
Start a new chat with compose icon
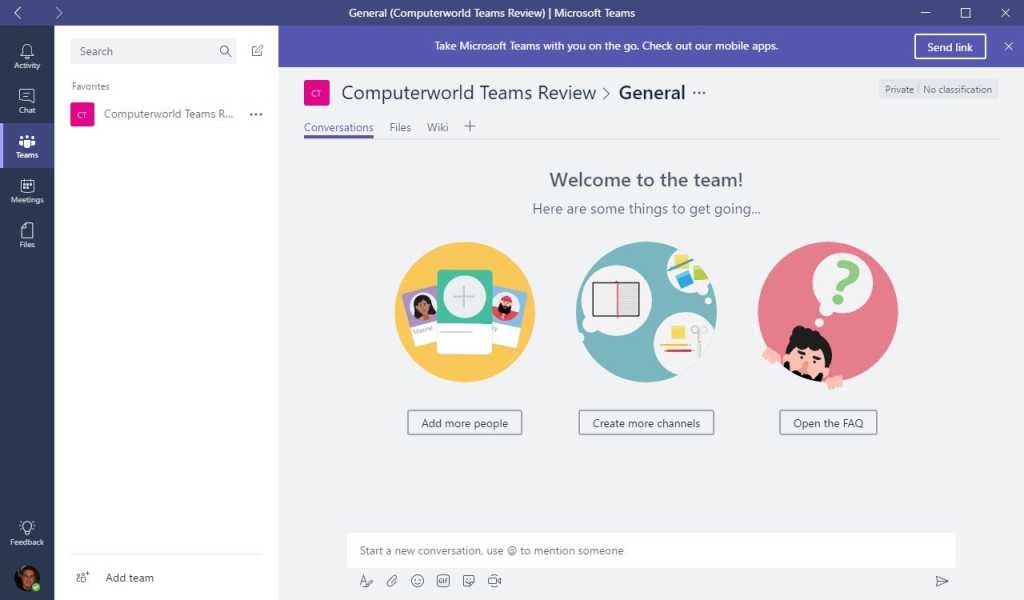click(x=257, y=51)
